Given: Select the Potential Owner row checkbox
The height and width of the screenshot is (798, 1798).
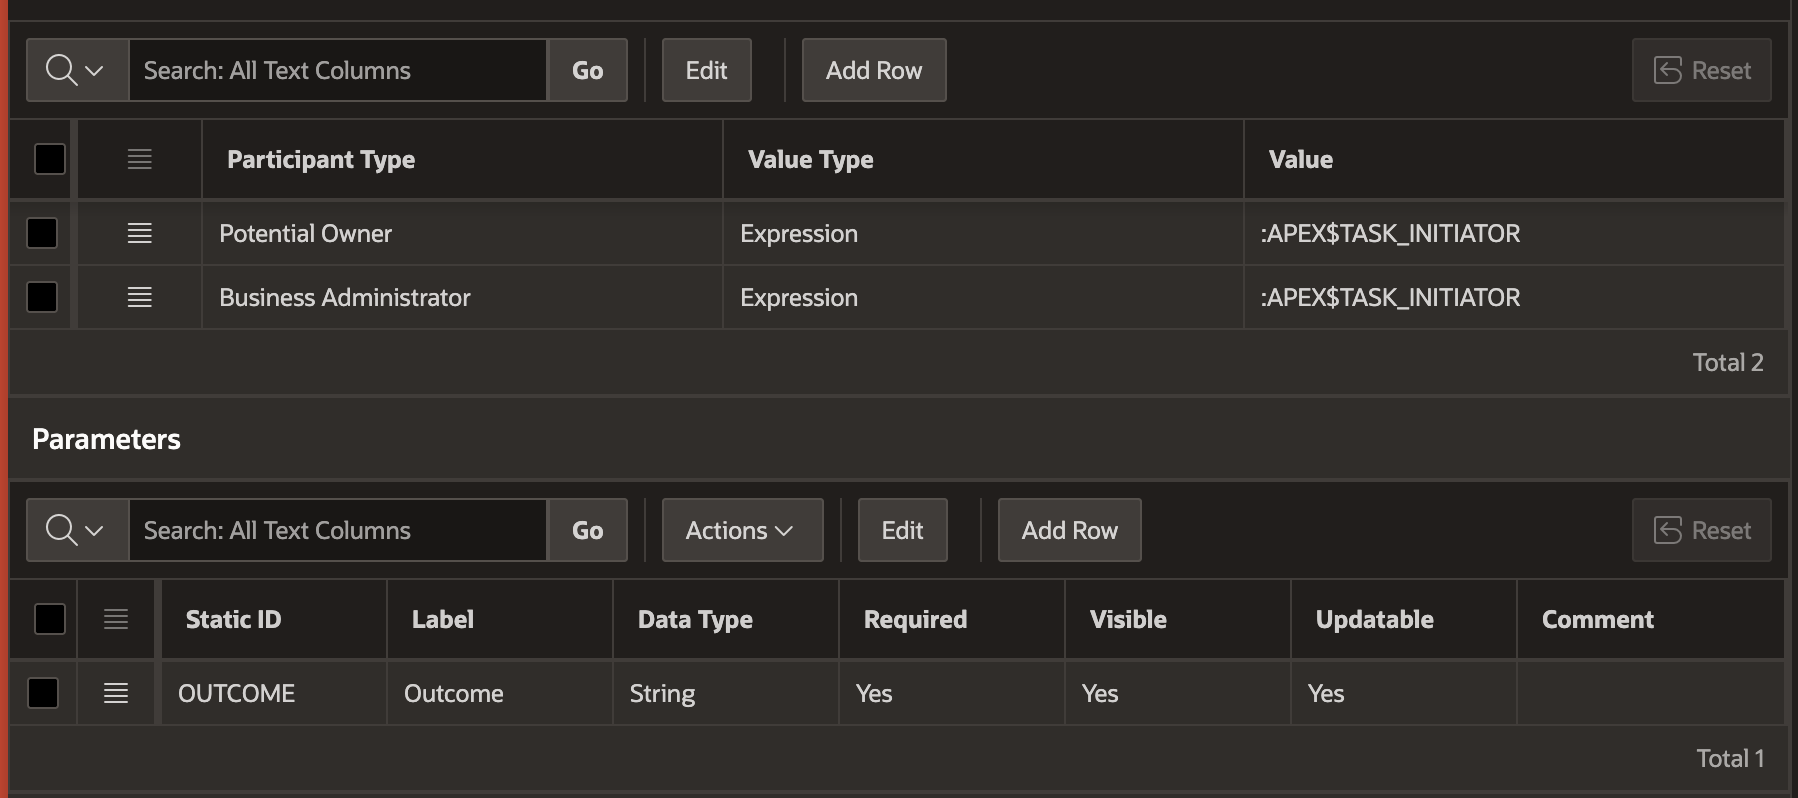Looking at the screenshot, I should click(42, 233).
